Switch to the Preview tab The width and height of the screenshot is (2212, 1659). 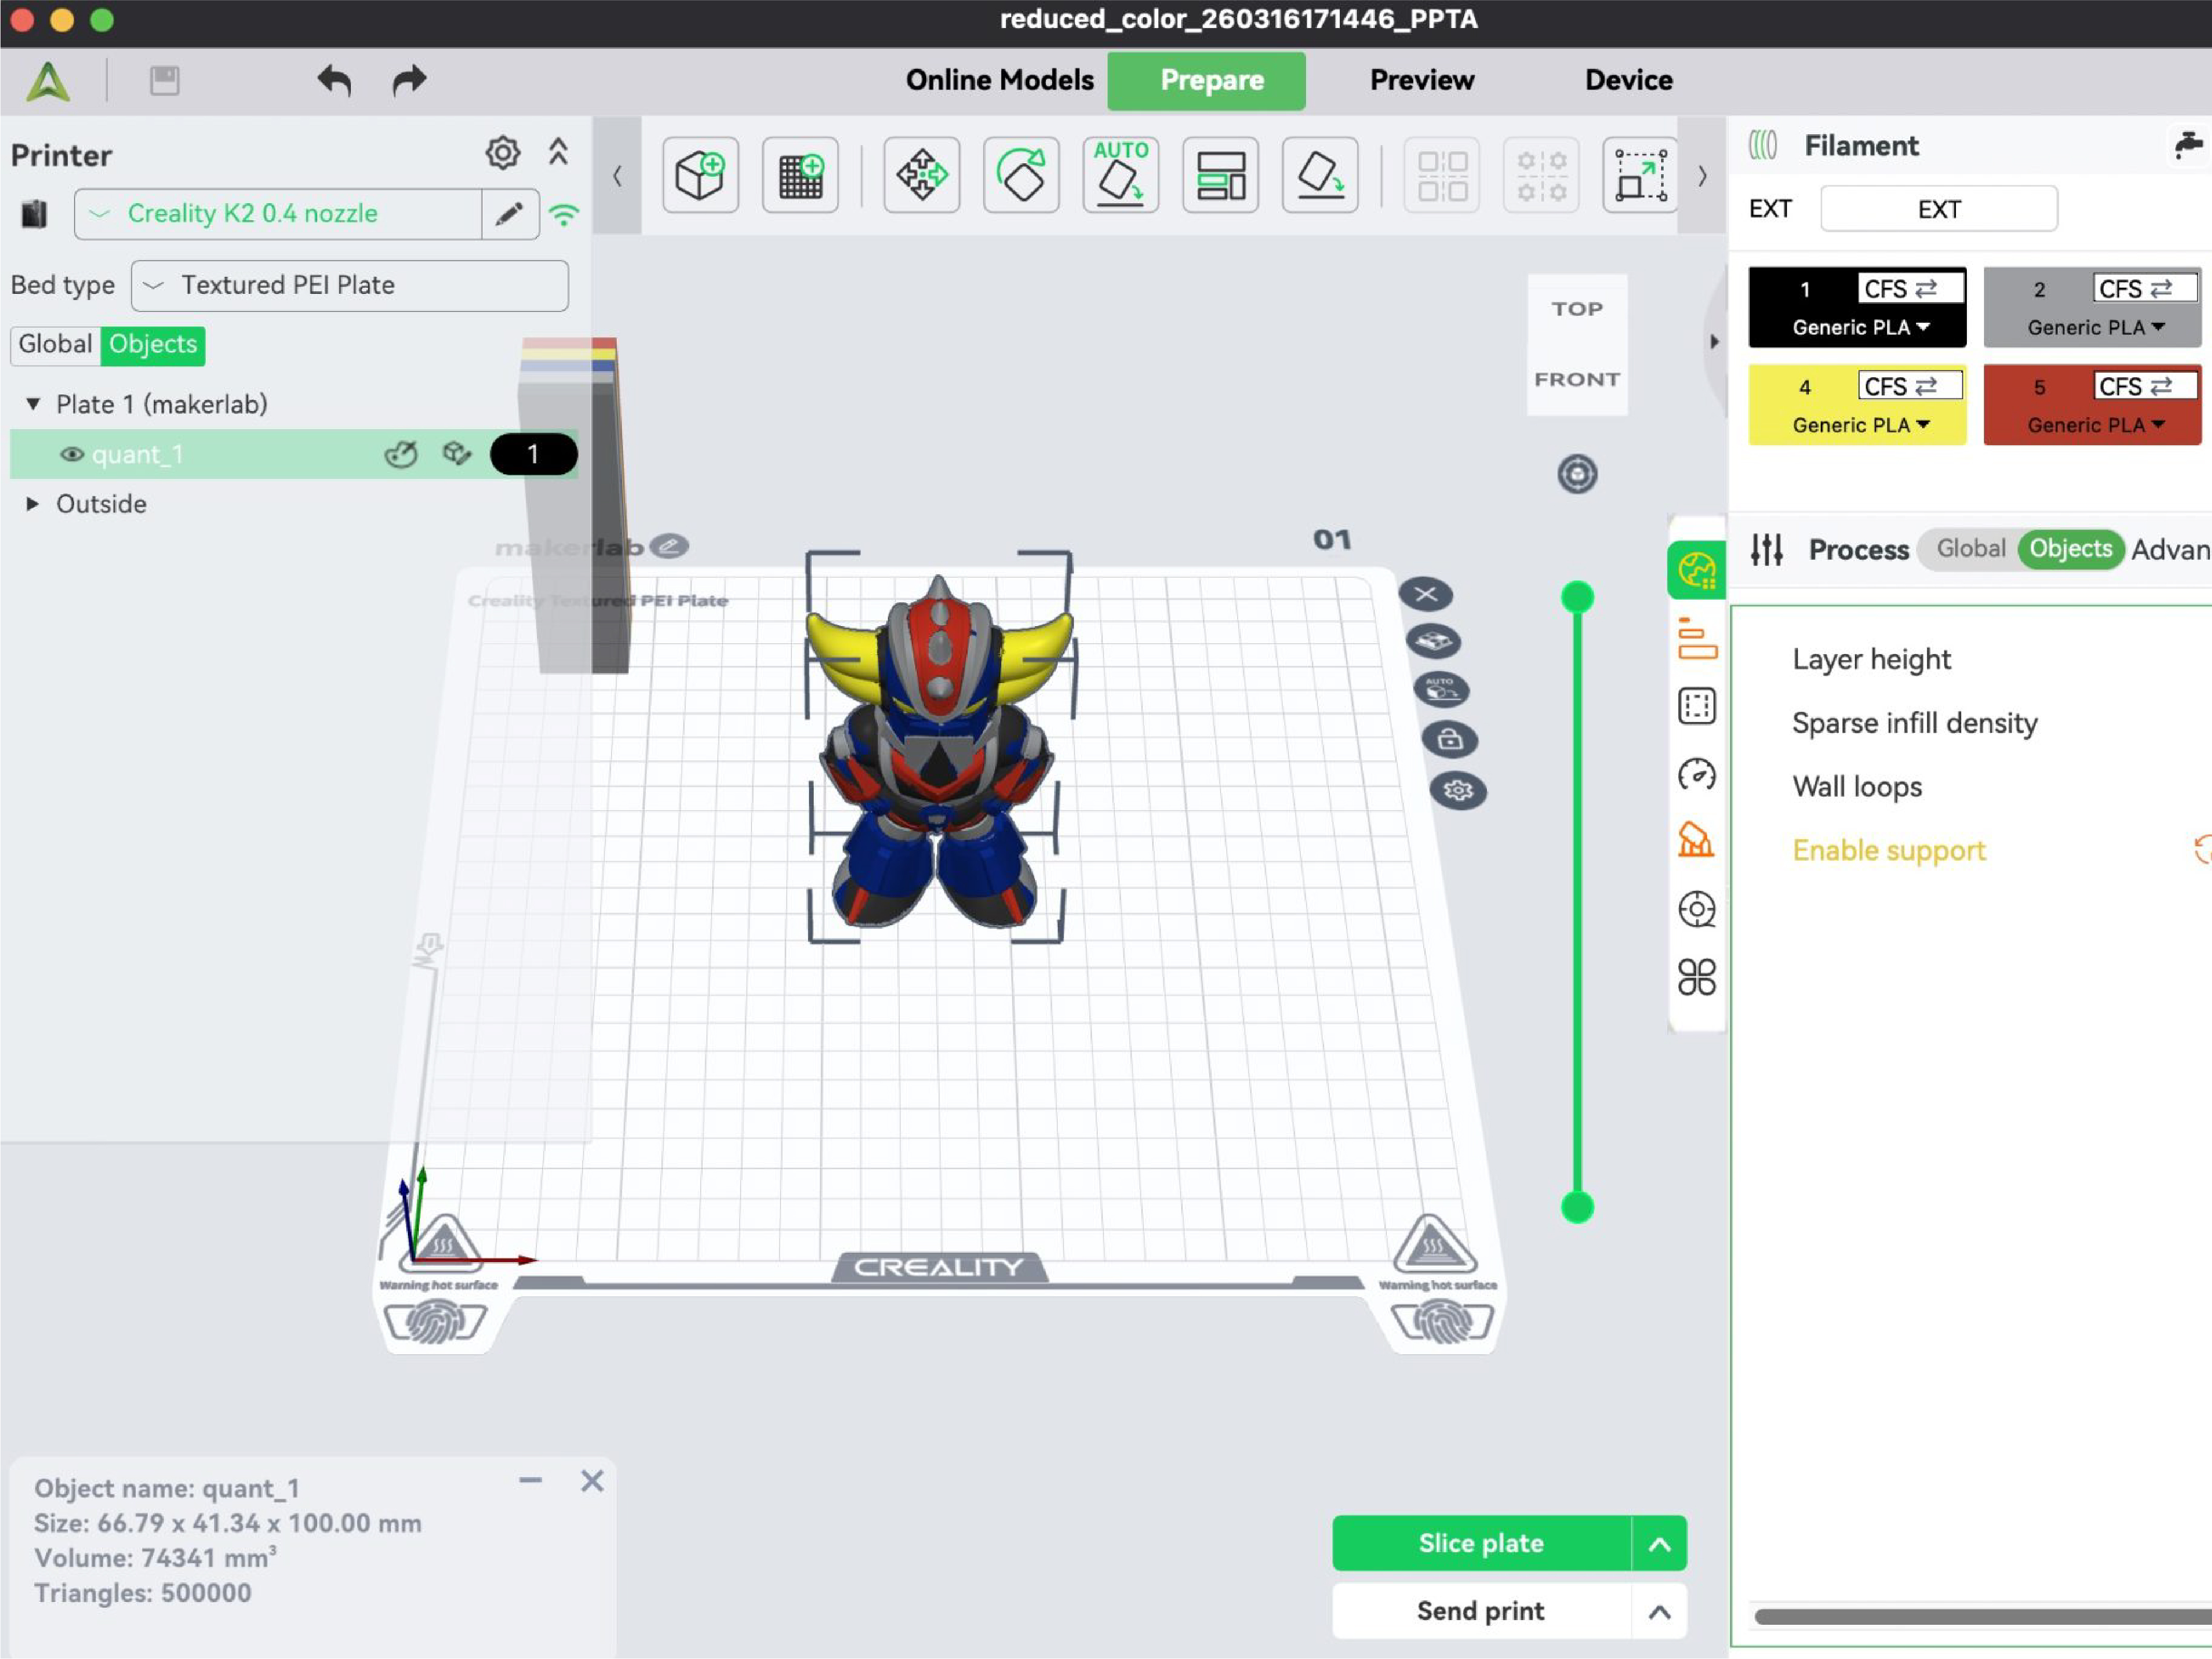[1421, 80]
